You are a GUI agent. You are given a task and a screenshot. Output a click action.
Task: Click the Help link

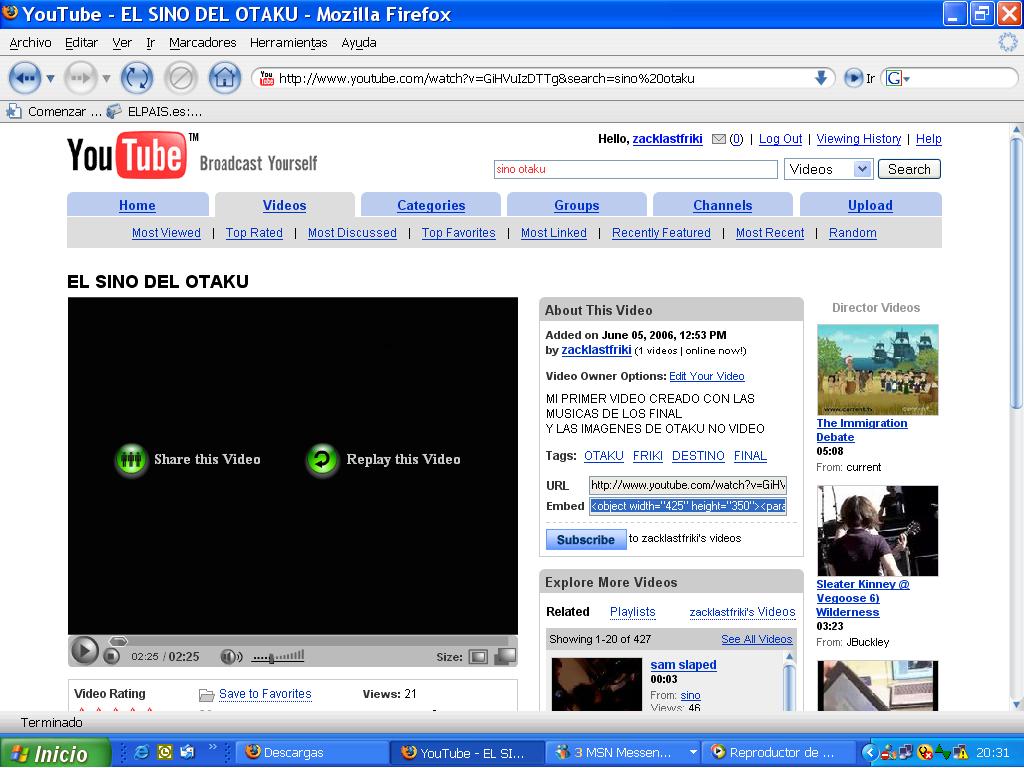(x=929, y=138)
